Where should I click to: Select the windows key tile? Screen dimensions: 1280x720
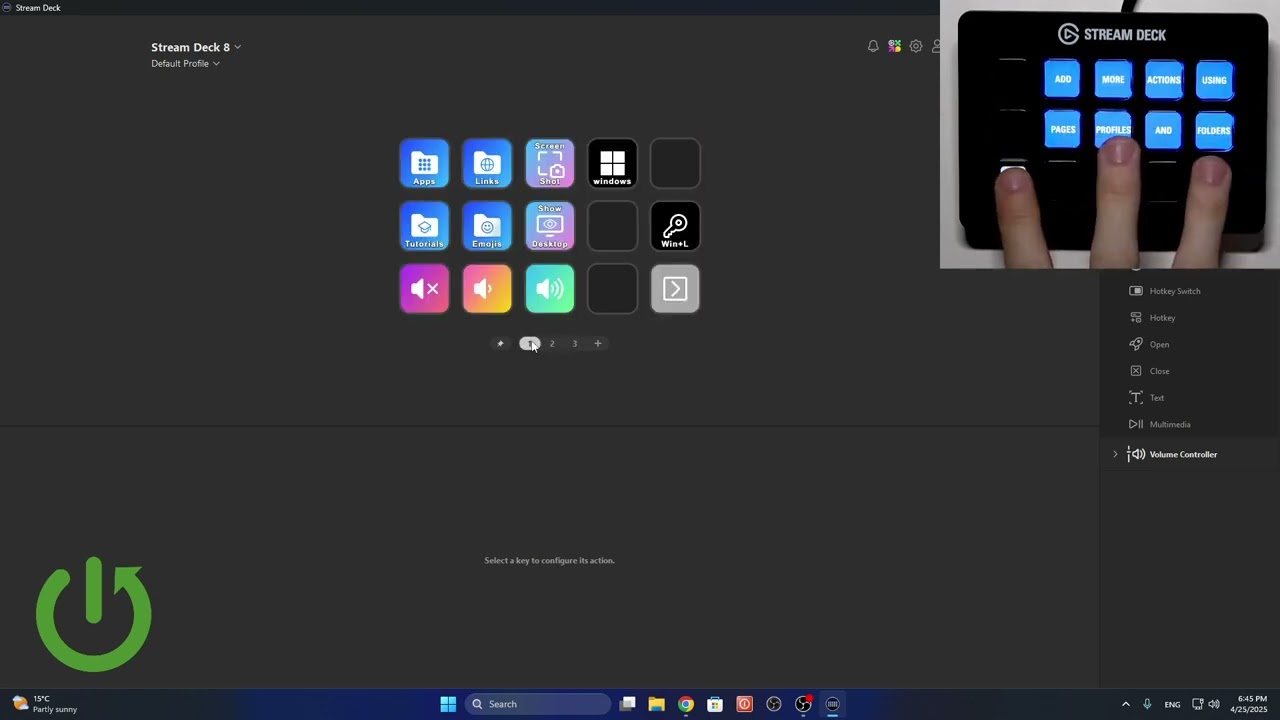pos(612,164)
